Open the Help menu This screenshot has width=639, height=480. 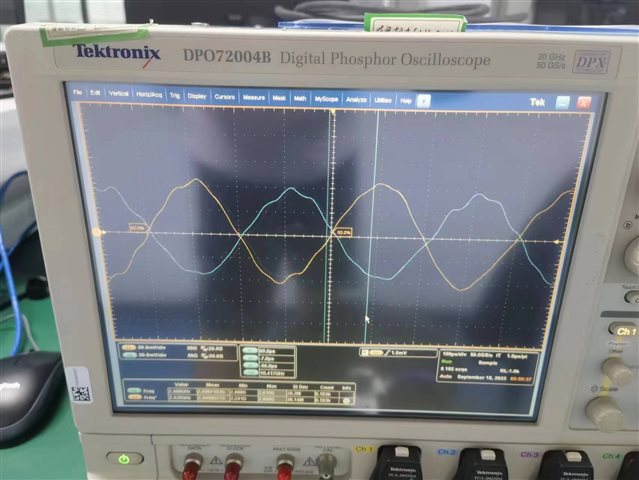(x=405, y=101)
